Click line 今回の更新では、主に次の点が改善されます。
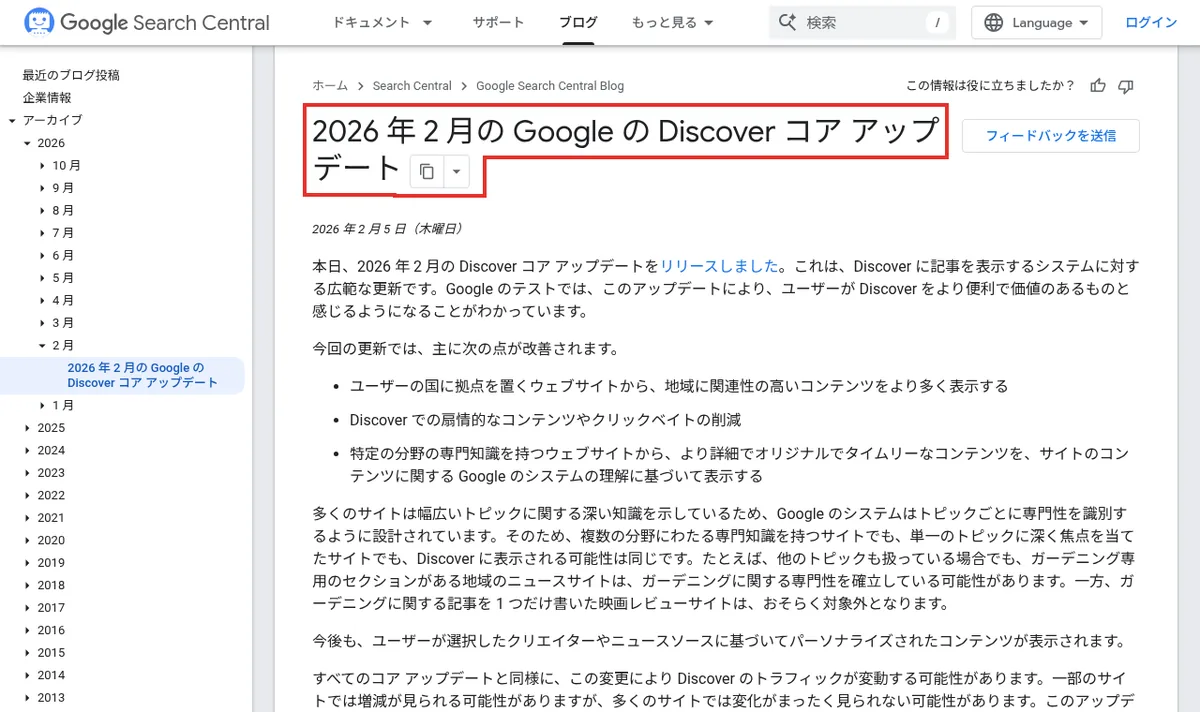Image resolution: width=1200 pixels, height=712 pixels. [466, 349]
